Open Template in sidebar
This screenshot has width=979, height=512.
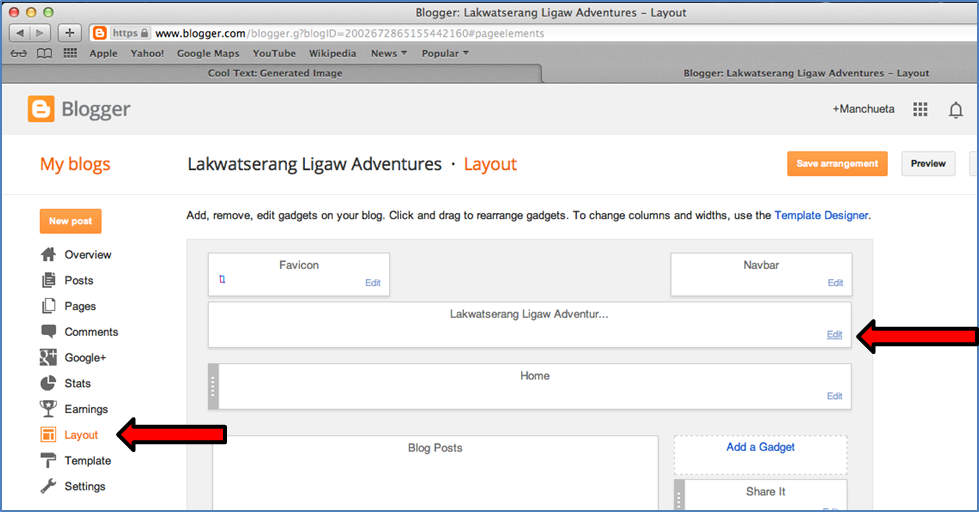(87, 461)
